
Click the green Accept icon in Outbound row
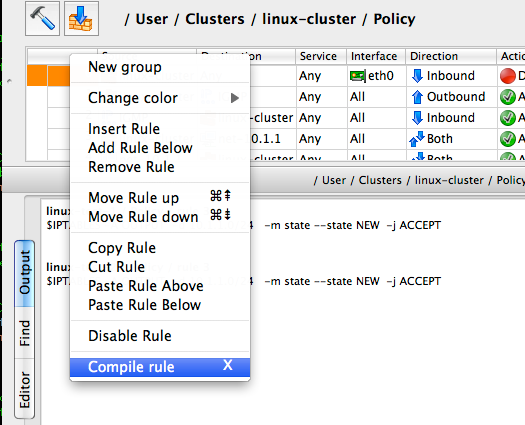click(508, 97)
